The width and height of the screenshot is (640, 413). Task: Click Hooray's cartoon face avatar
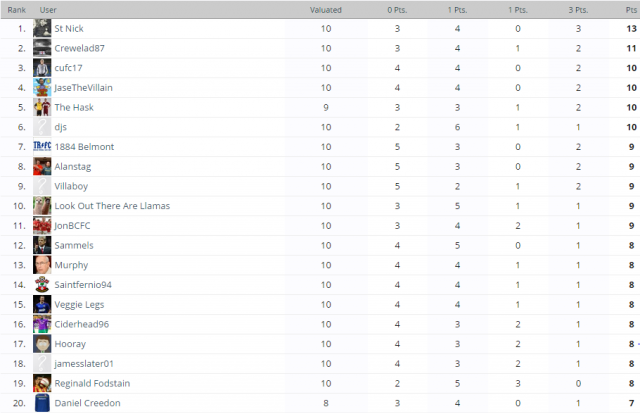coord(42,344)
